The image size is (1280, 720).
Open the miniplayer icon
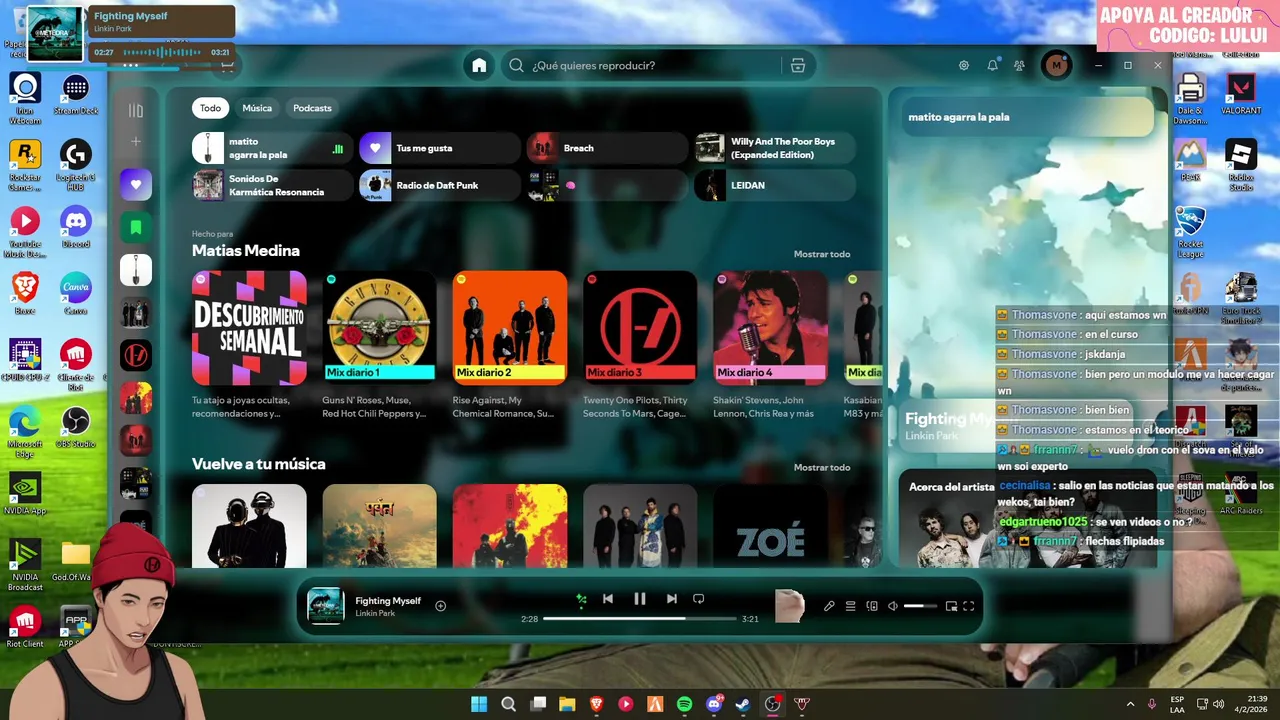click(951, 606)
